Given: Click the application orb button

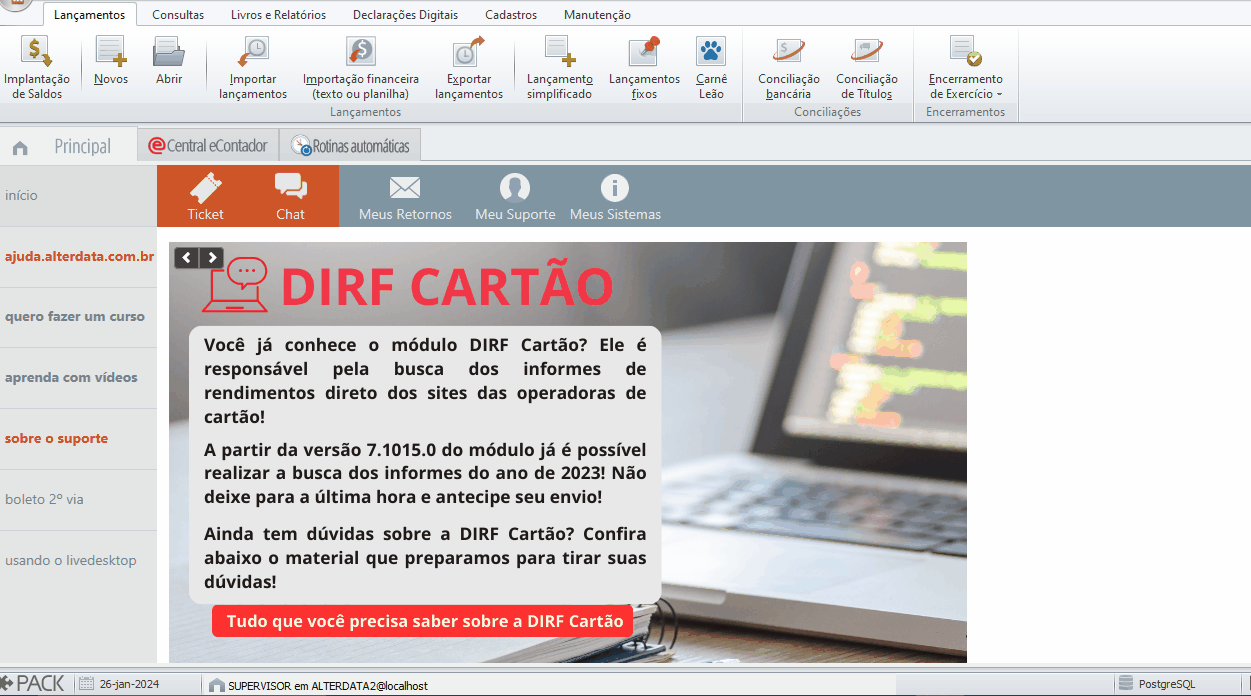Looking at the screenshot, I should coord(15,5).
